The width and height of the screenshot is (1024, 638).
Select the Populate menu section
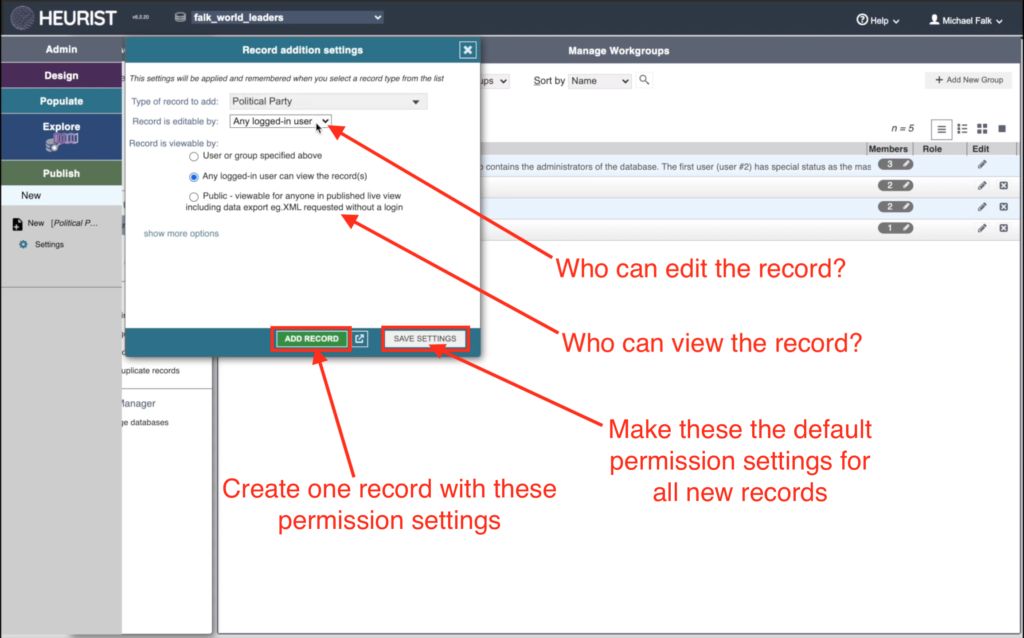coord(61,101)
